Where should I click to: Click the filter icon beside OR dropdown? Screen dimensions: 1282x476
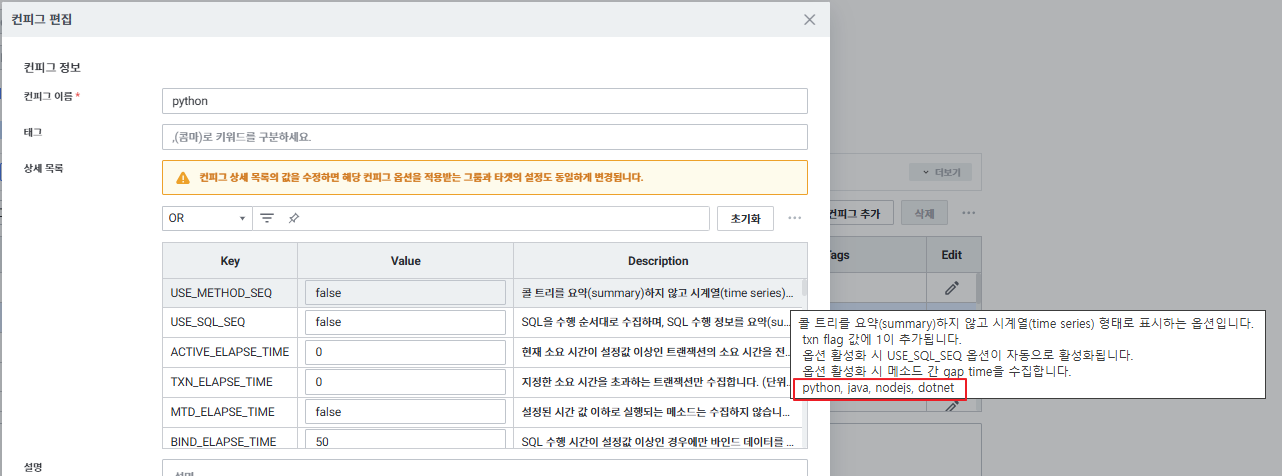click(267, 218)
